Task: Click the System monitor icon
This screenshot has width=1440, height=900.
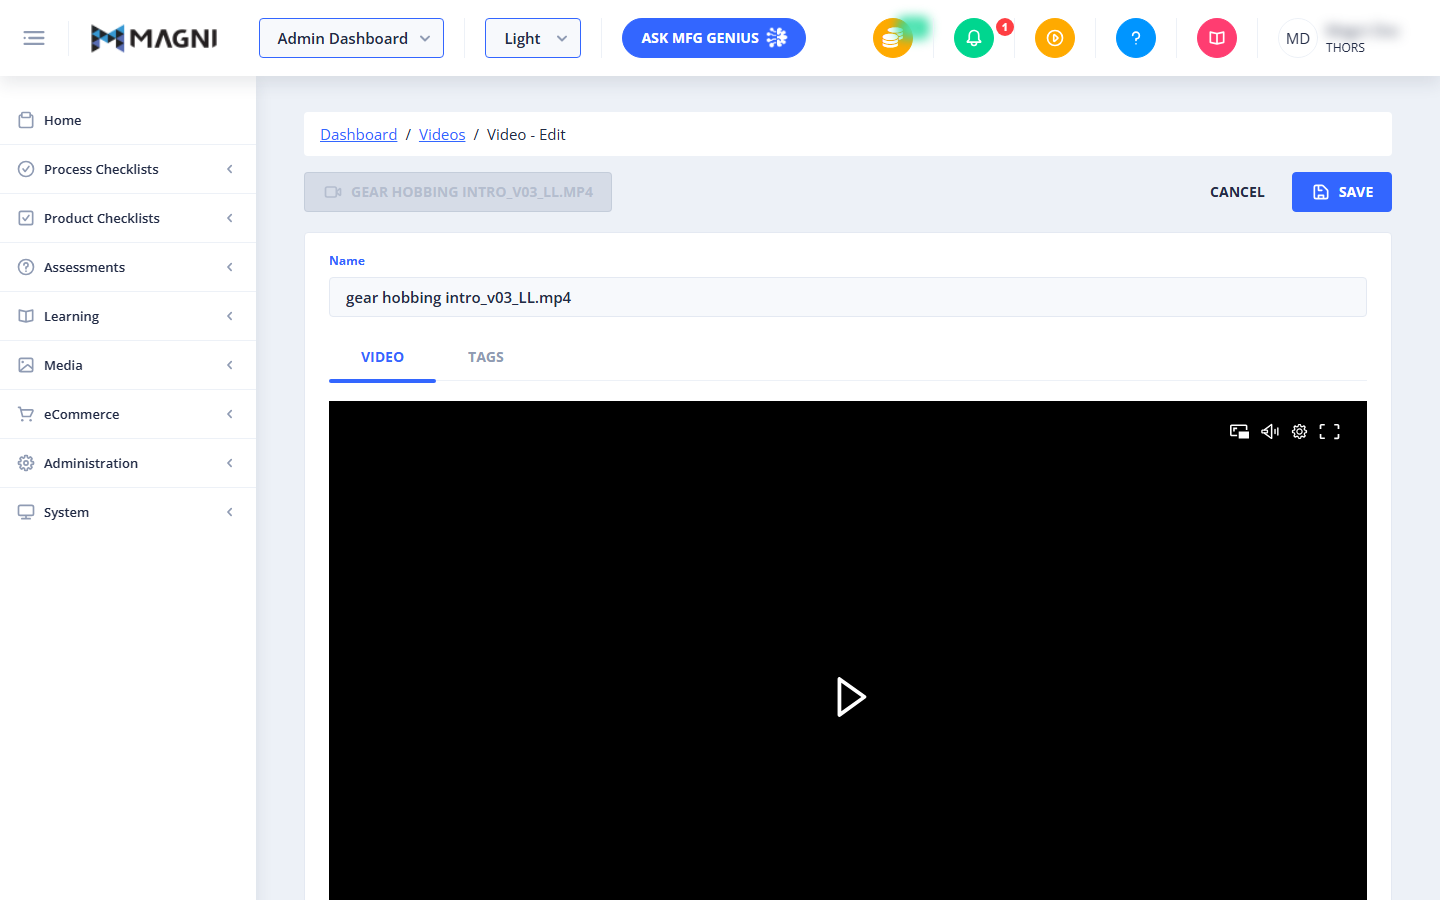Action: point(26,512)
